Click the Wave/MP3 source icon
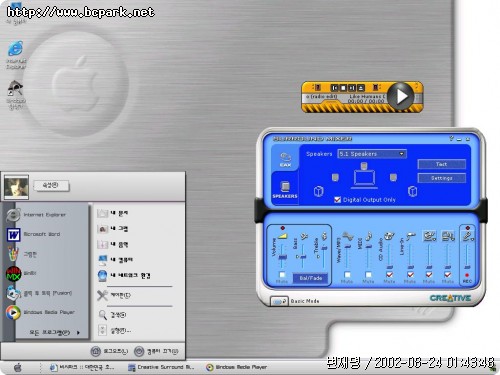Image resolution: width=500 pixels, height=375 pixels. [348, 236]
